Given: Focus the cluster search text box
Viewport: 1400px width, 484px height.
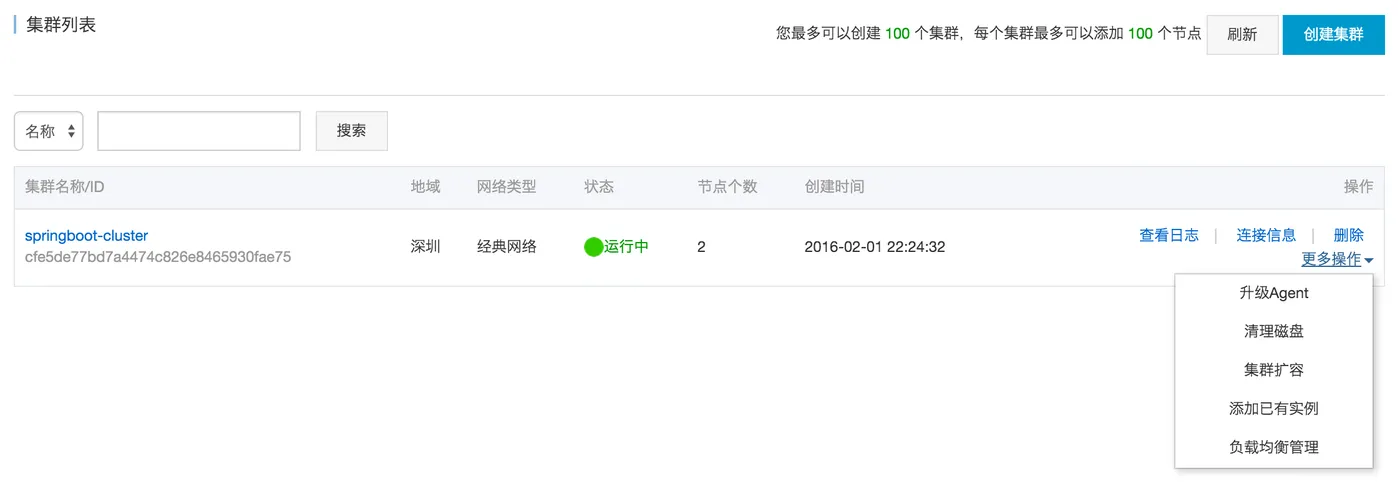Looking at the screenshot, I should [199, 131].
